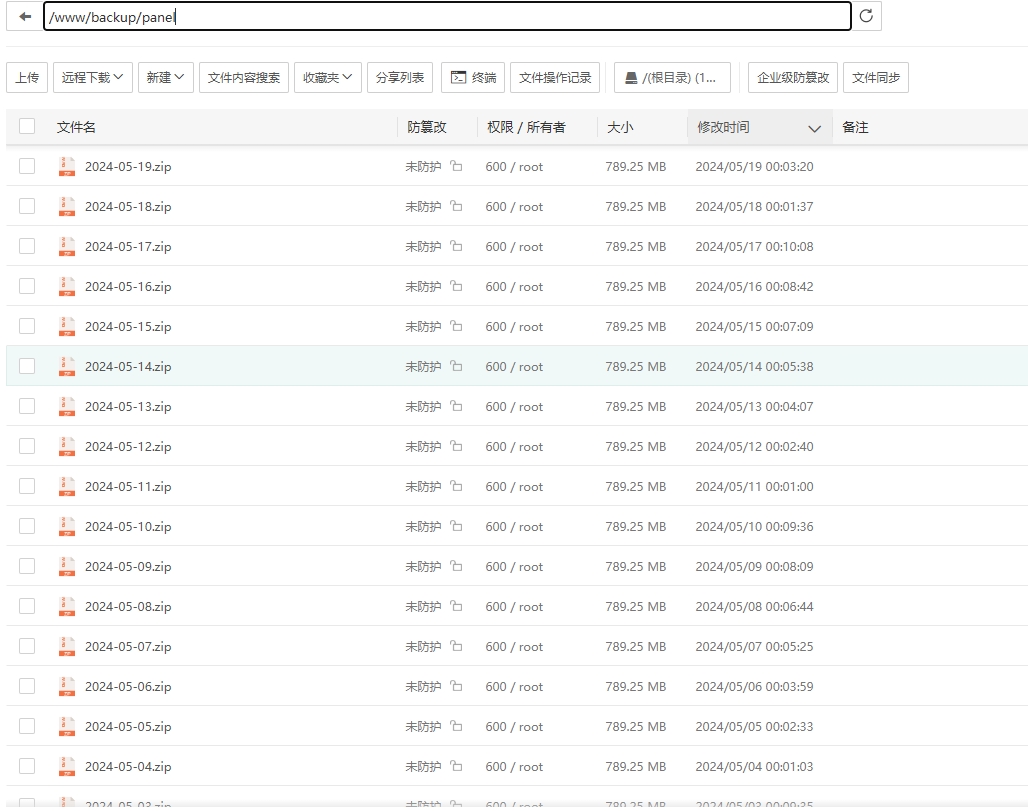This screenshot has height=811, width=1028.
Task: Click the zip icon for 2024-05-07.zip
Action: [67, 646]
